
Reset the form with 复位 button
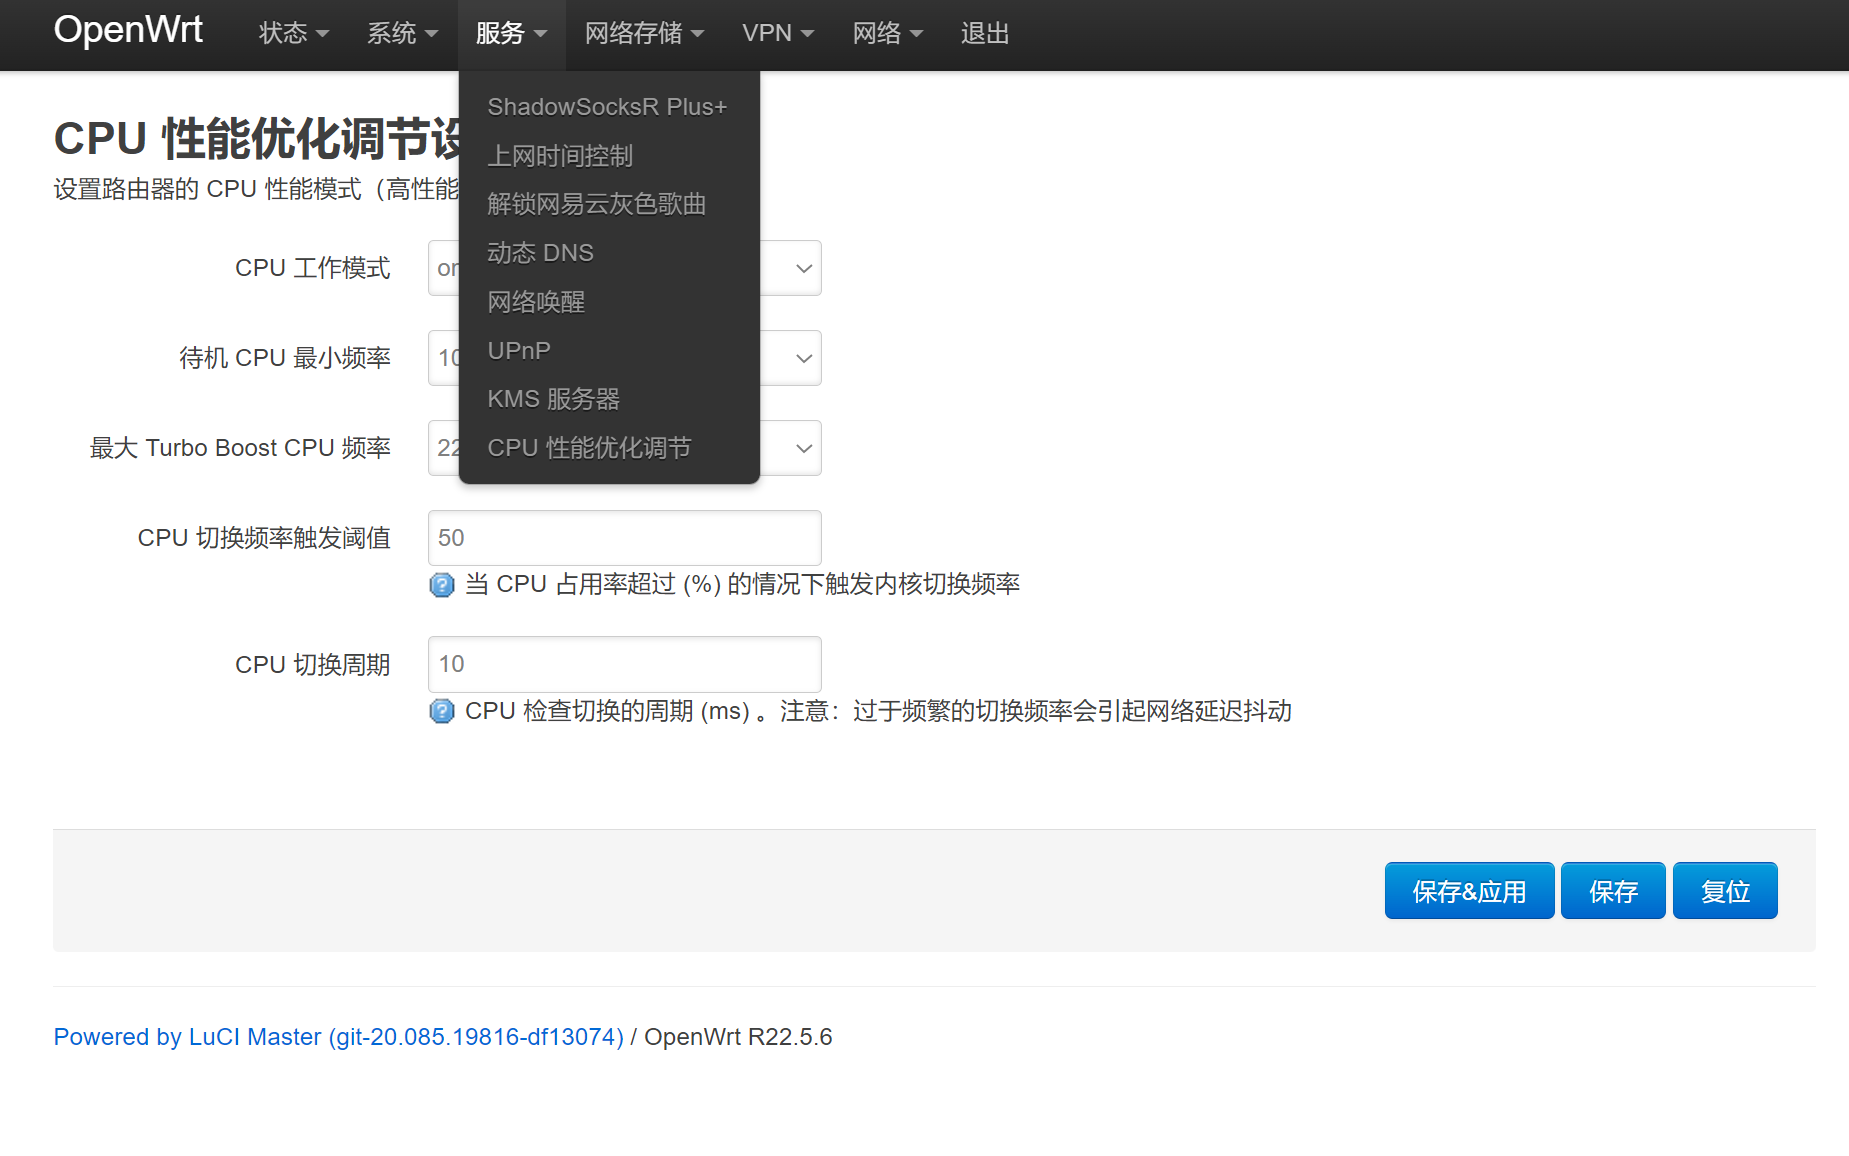(1724, 891)
